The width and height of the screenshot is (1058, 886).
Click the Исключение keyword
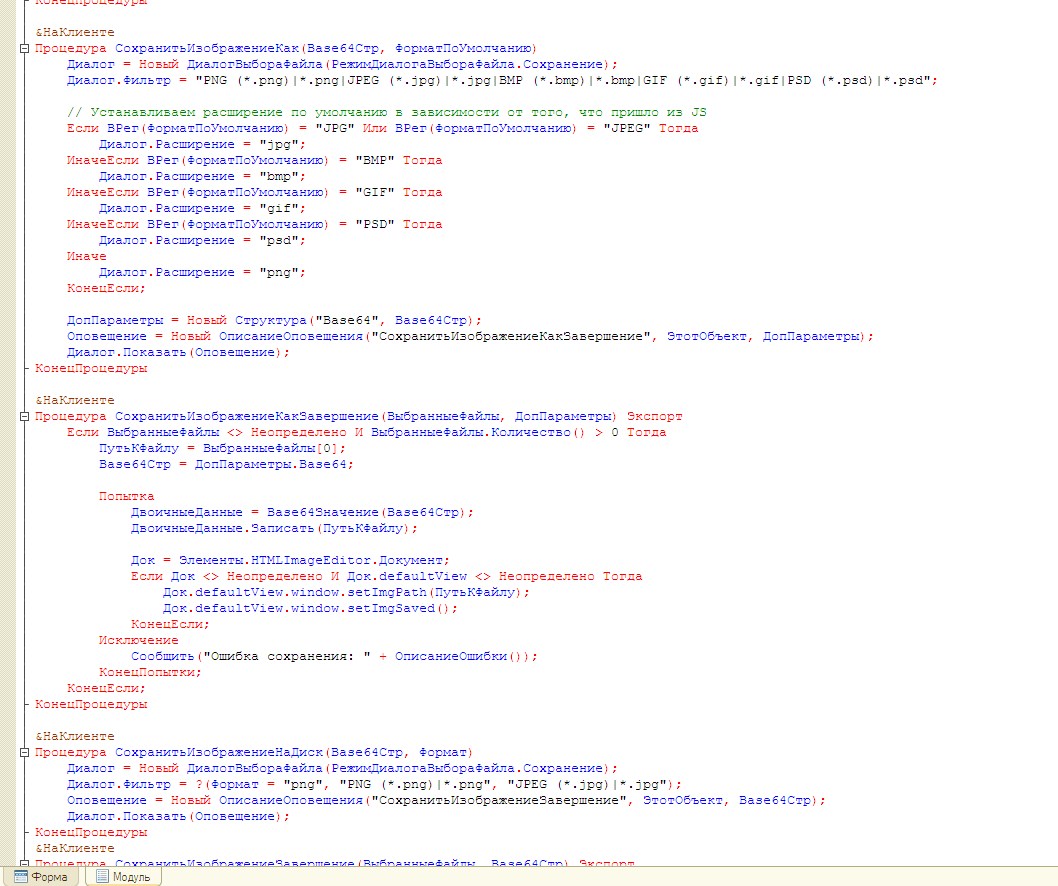click(138, 640)
